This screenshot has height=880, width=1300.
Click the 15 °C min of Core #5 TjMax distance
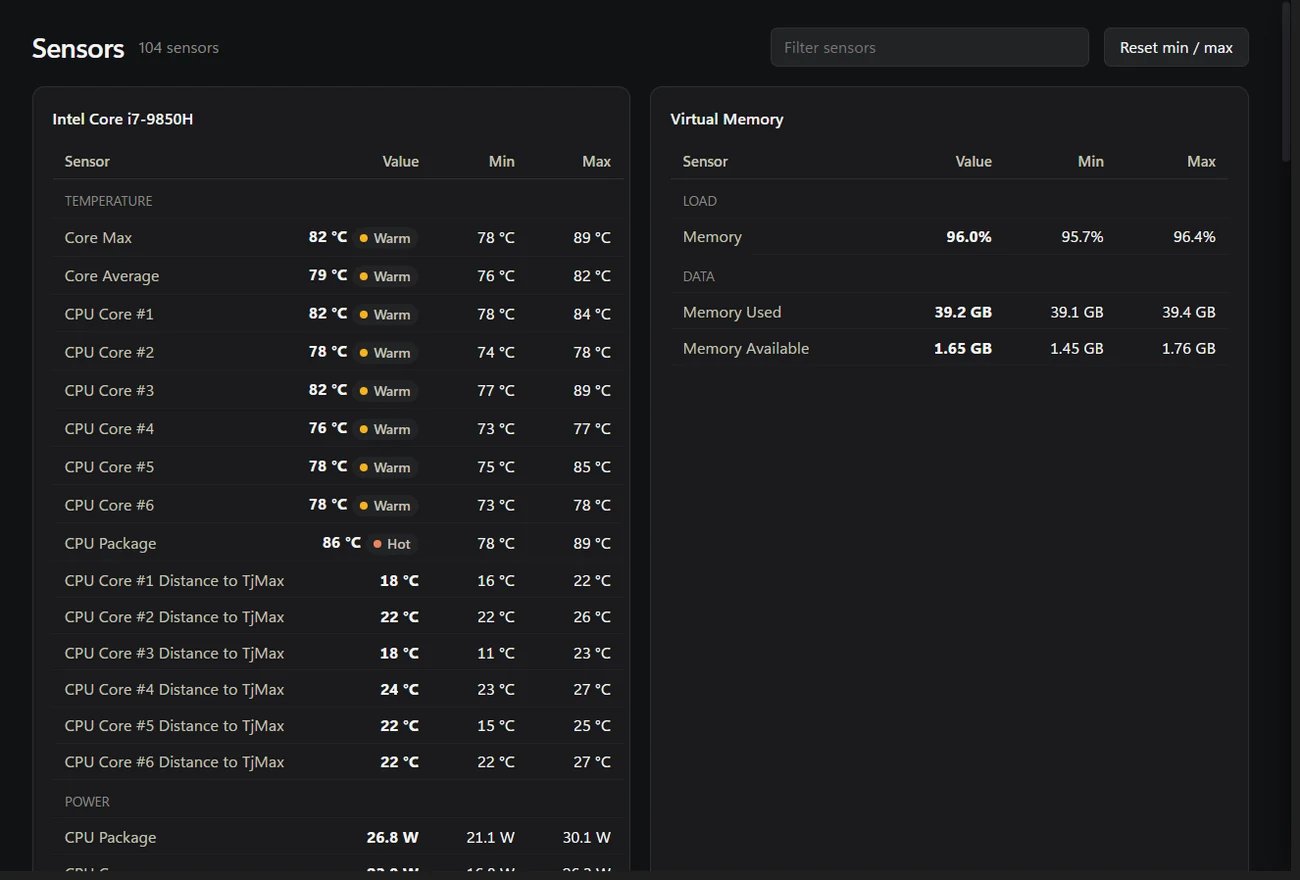coord(496,726)
